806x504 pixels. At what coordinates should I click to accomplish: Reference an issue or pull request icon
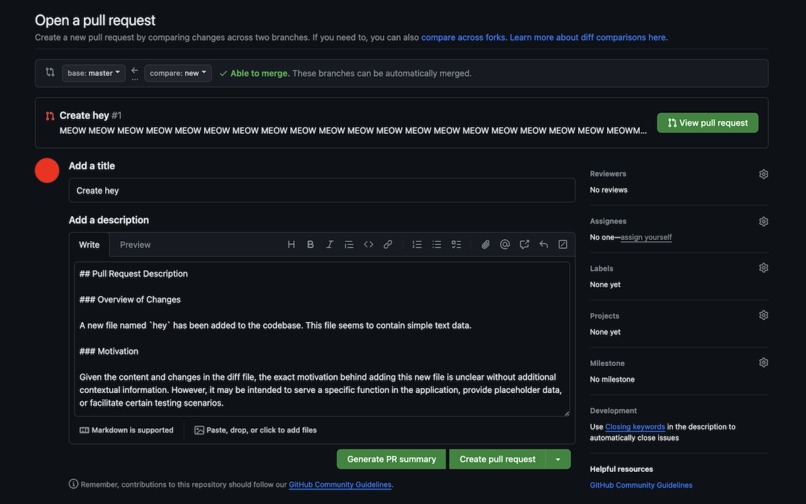click(524, 244)
